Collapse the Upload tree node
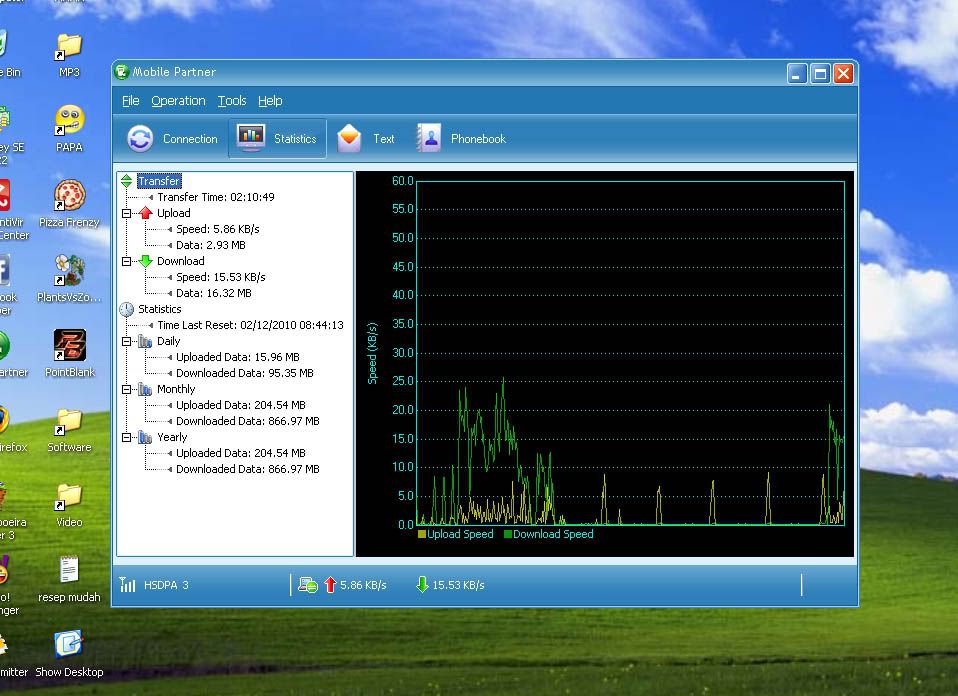Viewport: 958px width, 696px height. tap(126, 213)
